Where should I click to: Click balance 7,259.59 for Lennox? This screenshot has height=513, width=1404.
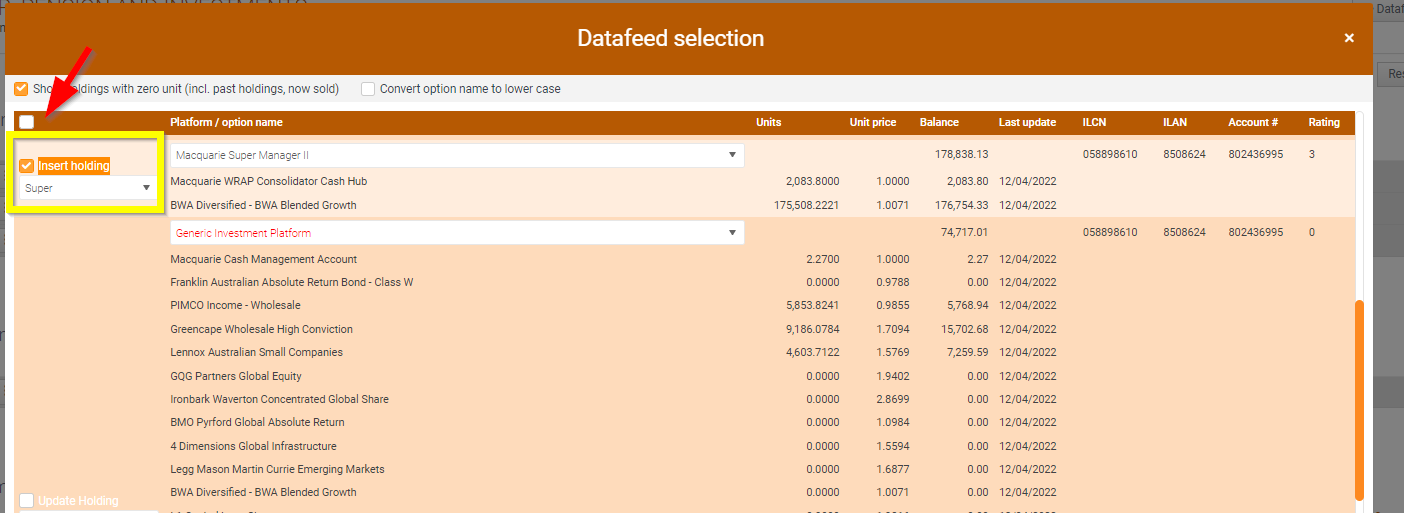[967, 353]
